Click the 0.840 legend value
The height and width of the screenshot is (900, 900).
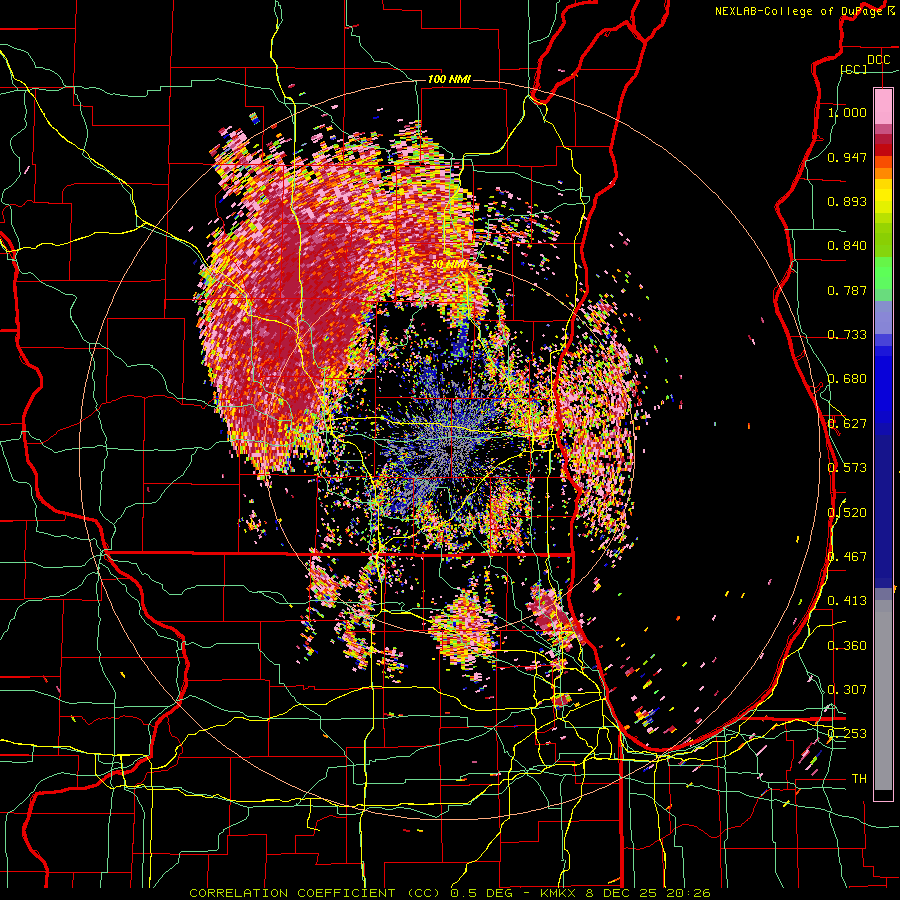pyautogui.click(x=847, y=246)
